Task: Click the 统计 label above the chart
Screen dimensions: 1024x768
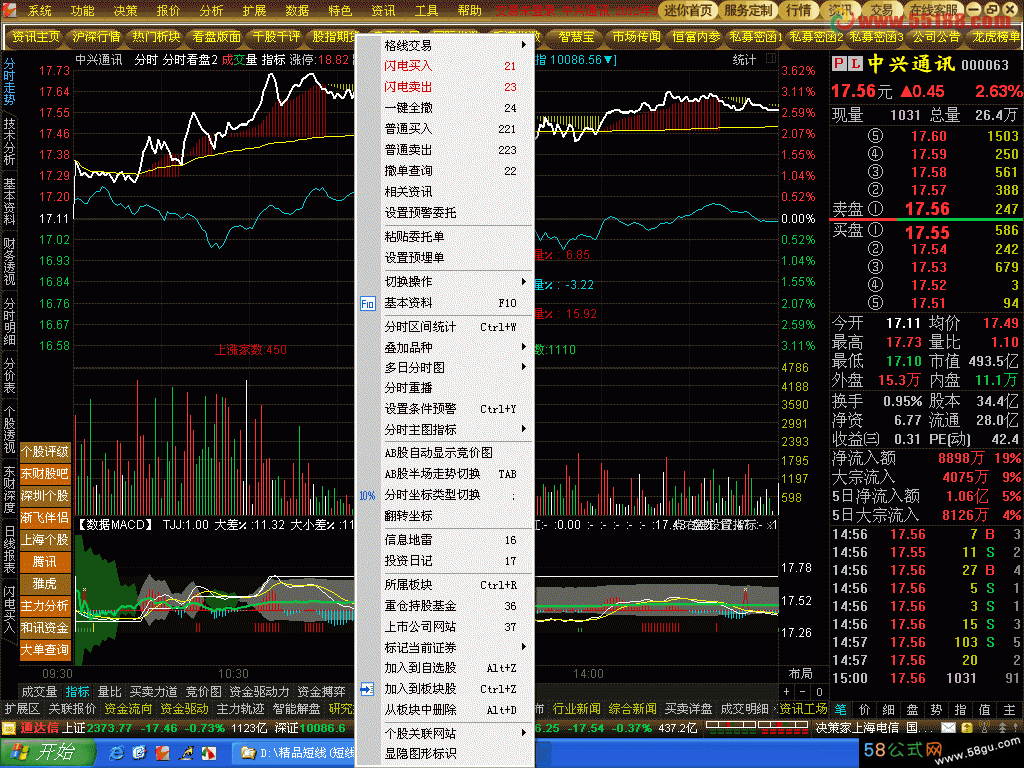Action: click(x=744, y=59)
